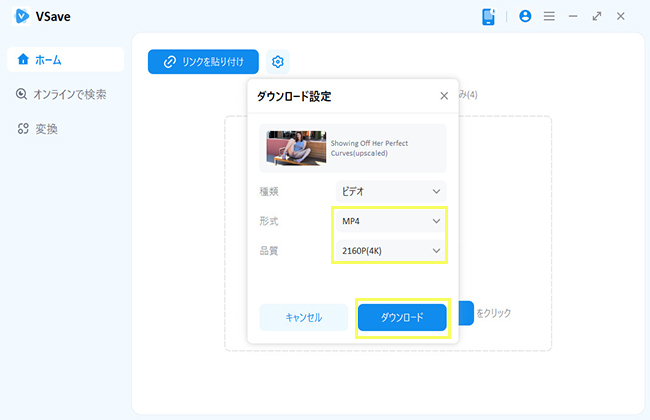Close the ダウンロード設定 dialog
Viewport: 650px width, 420px height.
point(444,96)
